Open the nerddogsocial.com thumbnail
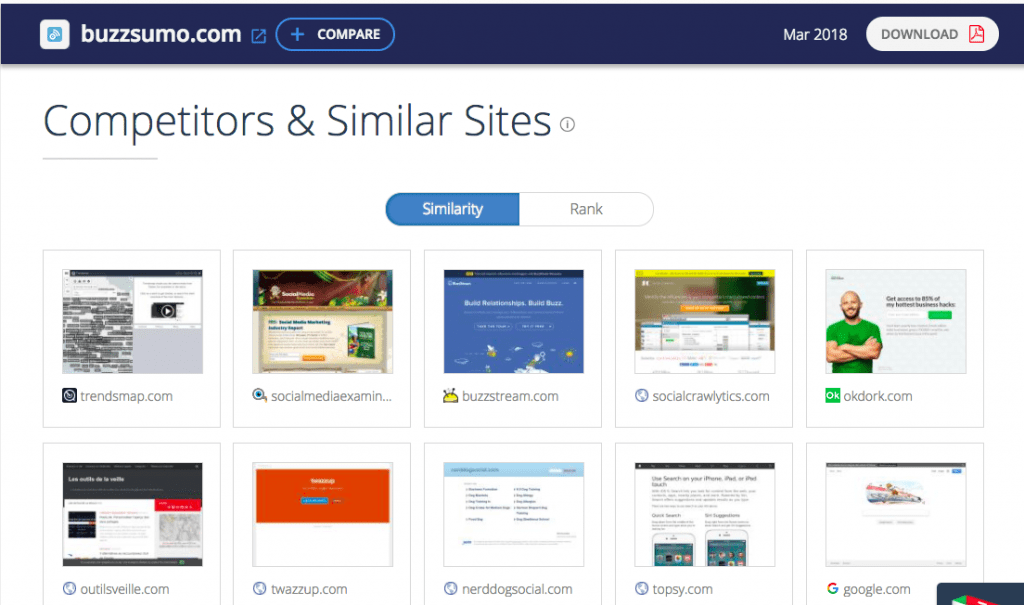 pos(514,514)
